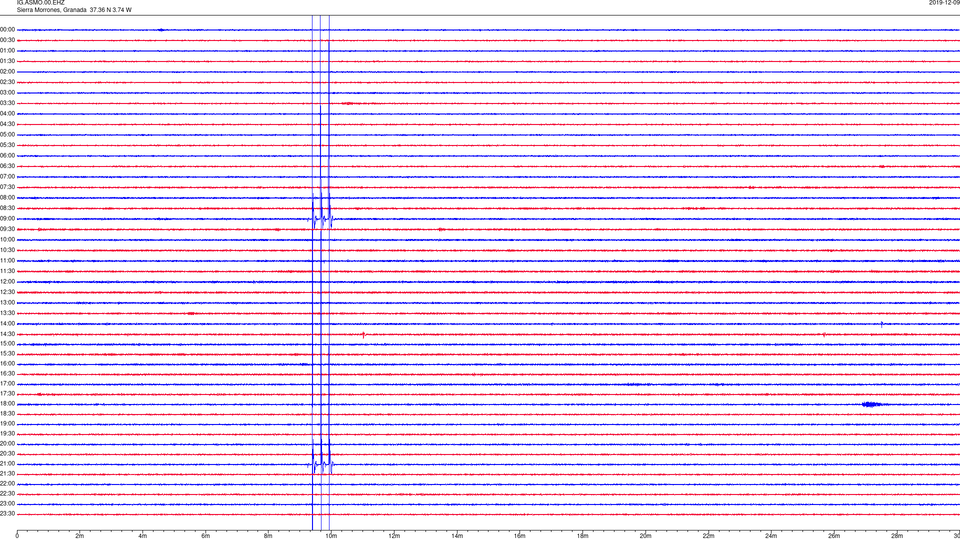Select the 13:00 trace time label
This screenshot has width=960, height=540.
7,302
